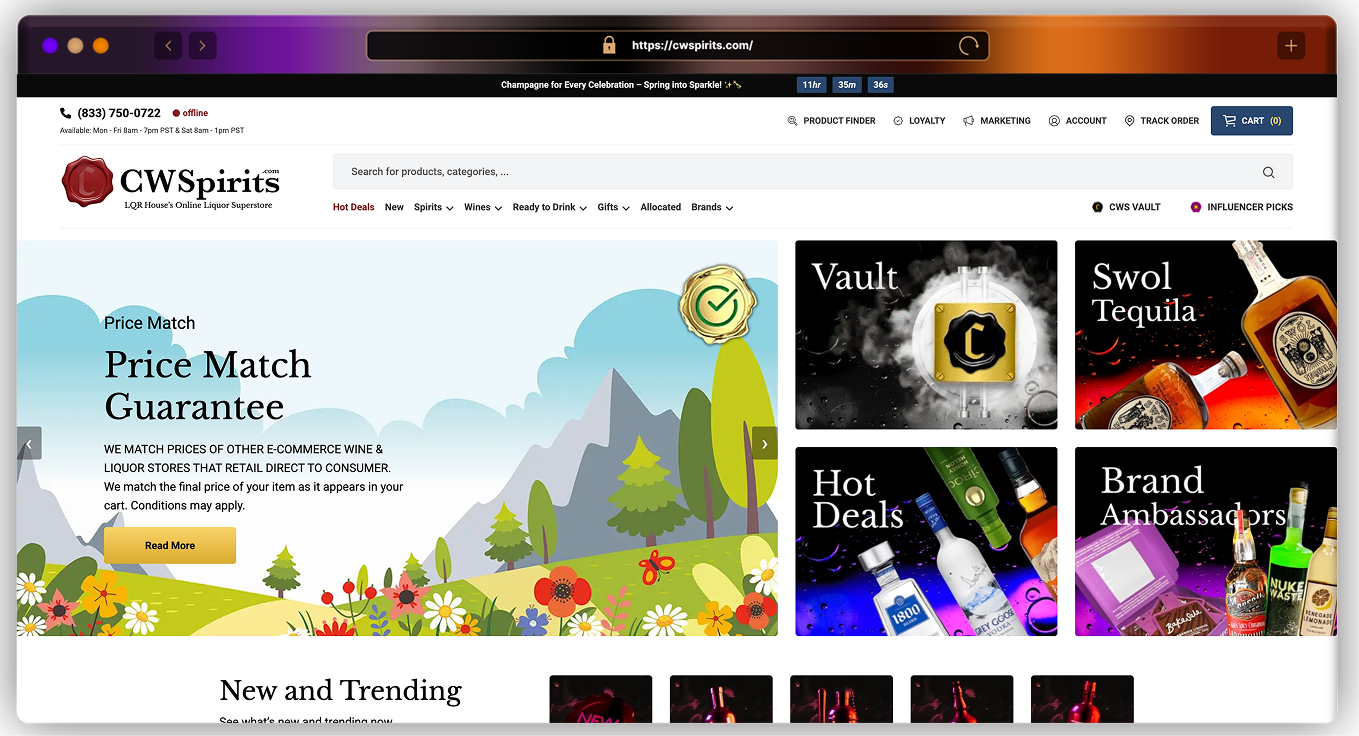Click the Track Order location pin icon
Viewport: 1359px width, 736px height.
tap(1129, 121)
